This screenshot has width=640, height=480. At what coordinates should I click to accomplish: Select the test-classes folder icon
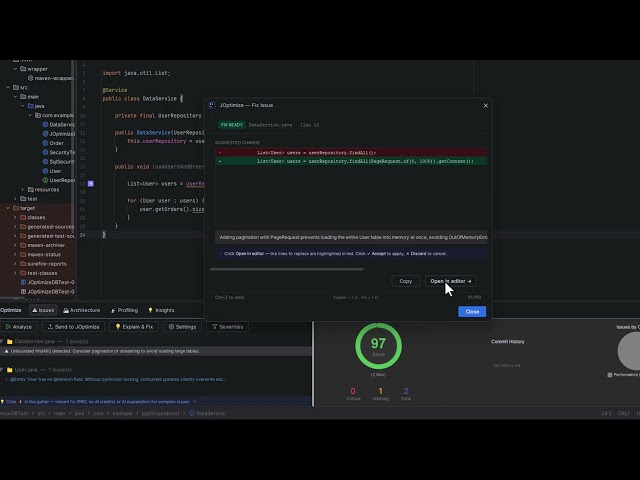(x=23, y=273)
